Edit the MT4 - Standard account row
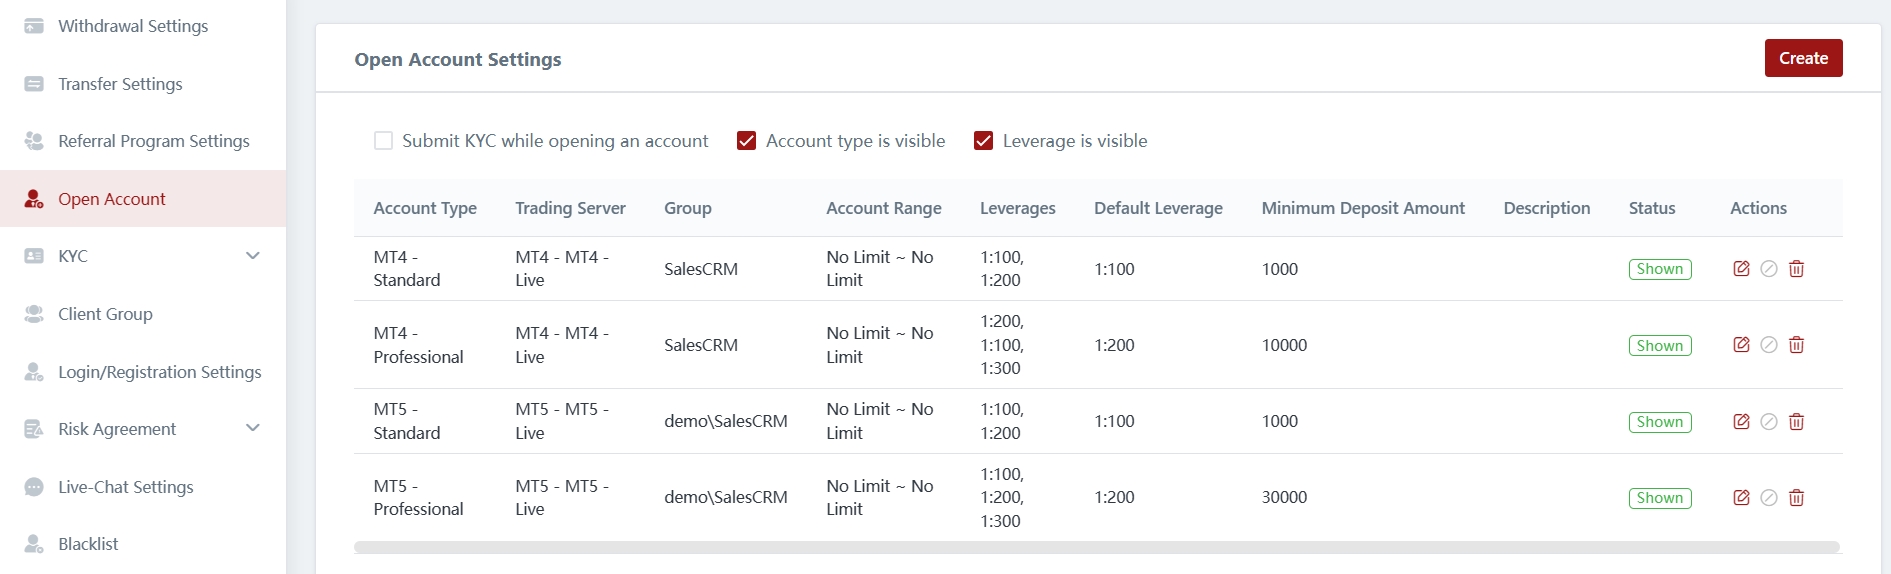The width and height of the screenshot is (1891, 574). tap(1741, 269)
